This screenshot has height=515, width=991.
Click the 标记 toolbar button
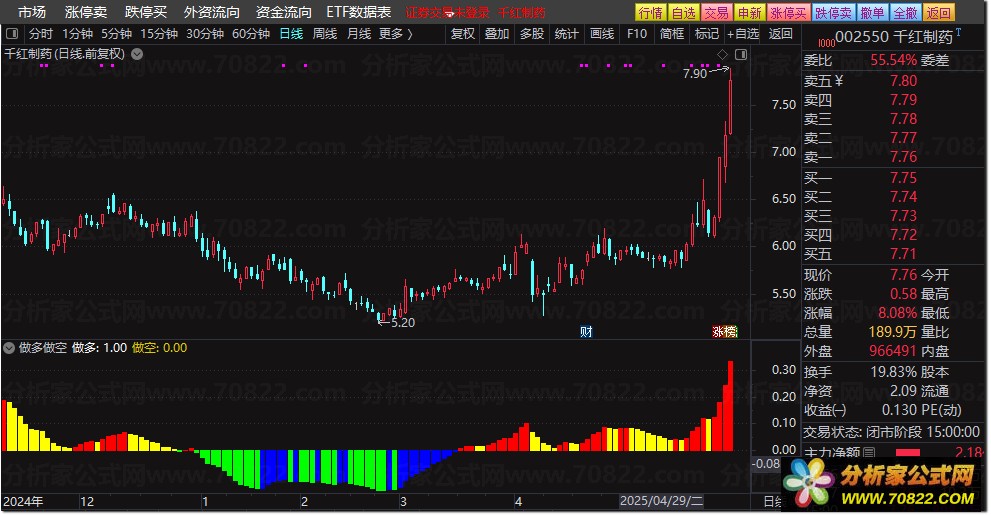706,33
